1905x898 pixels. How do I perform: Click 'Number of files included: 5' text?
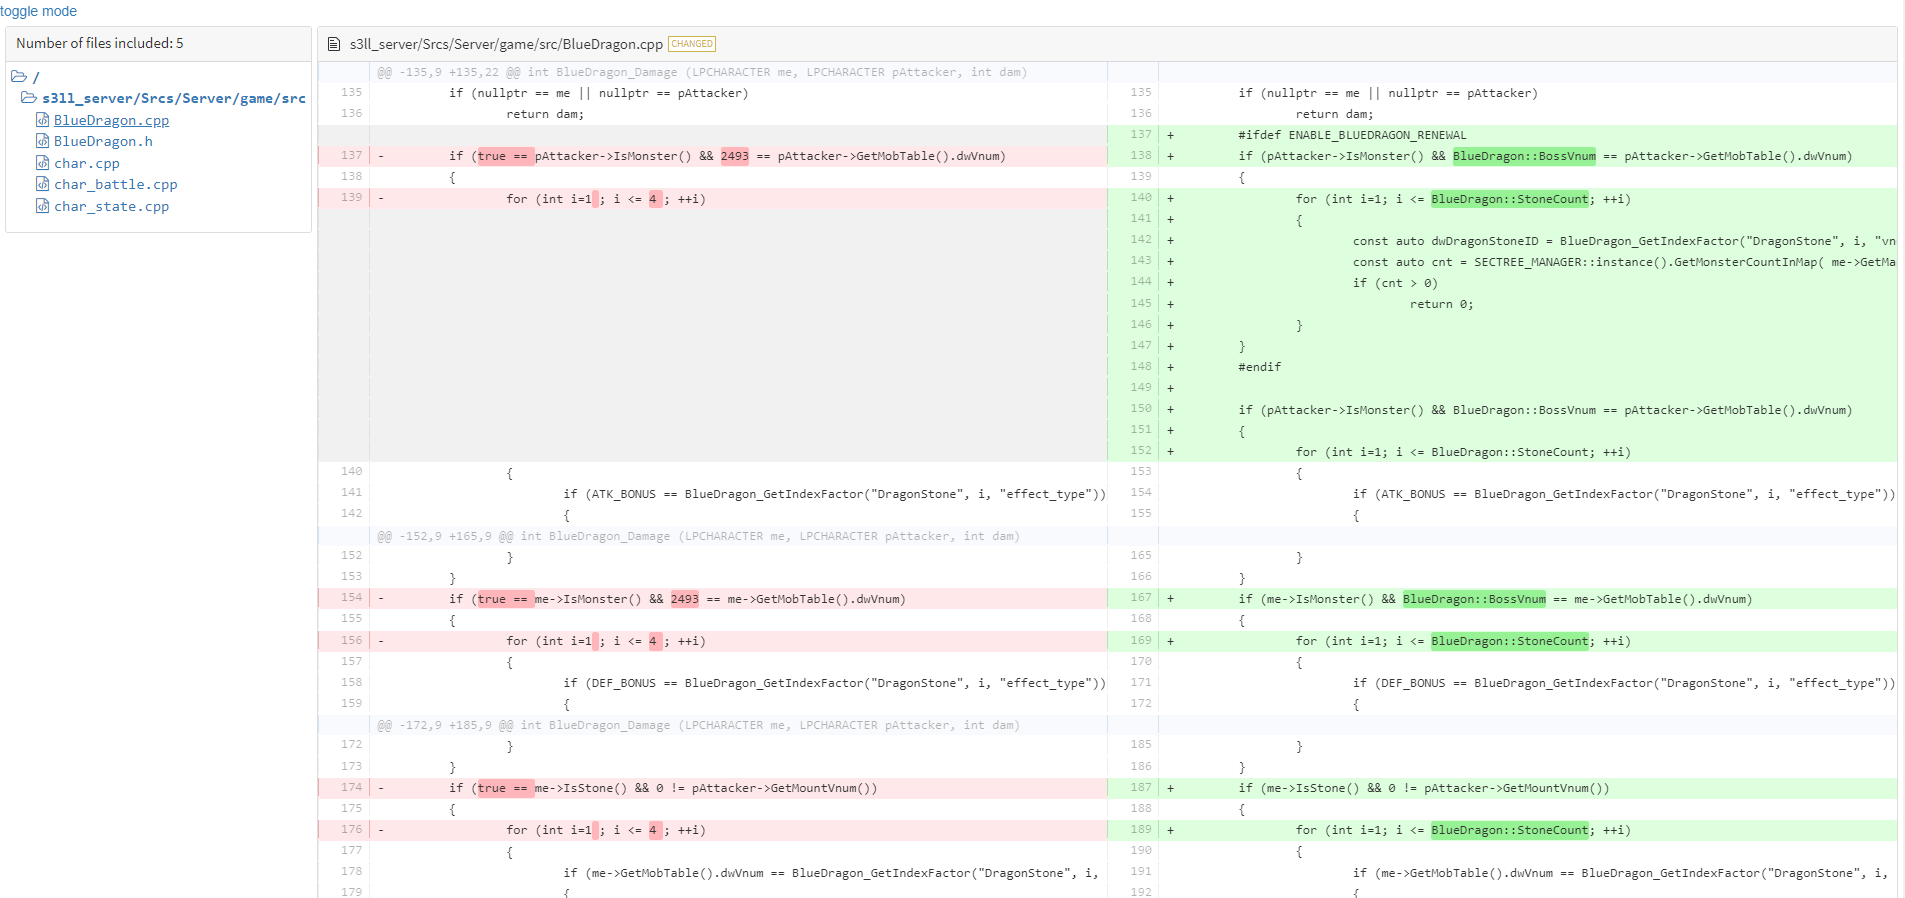click(100, 43)
